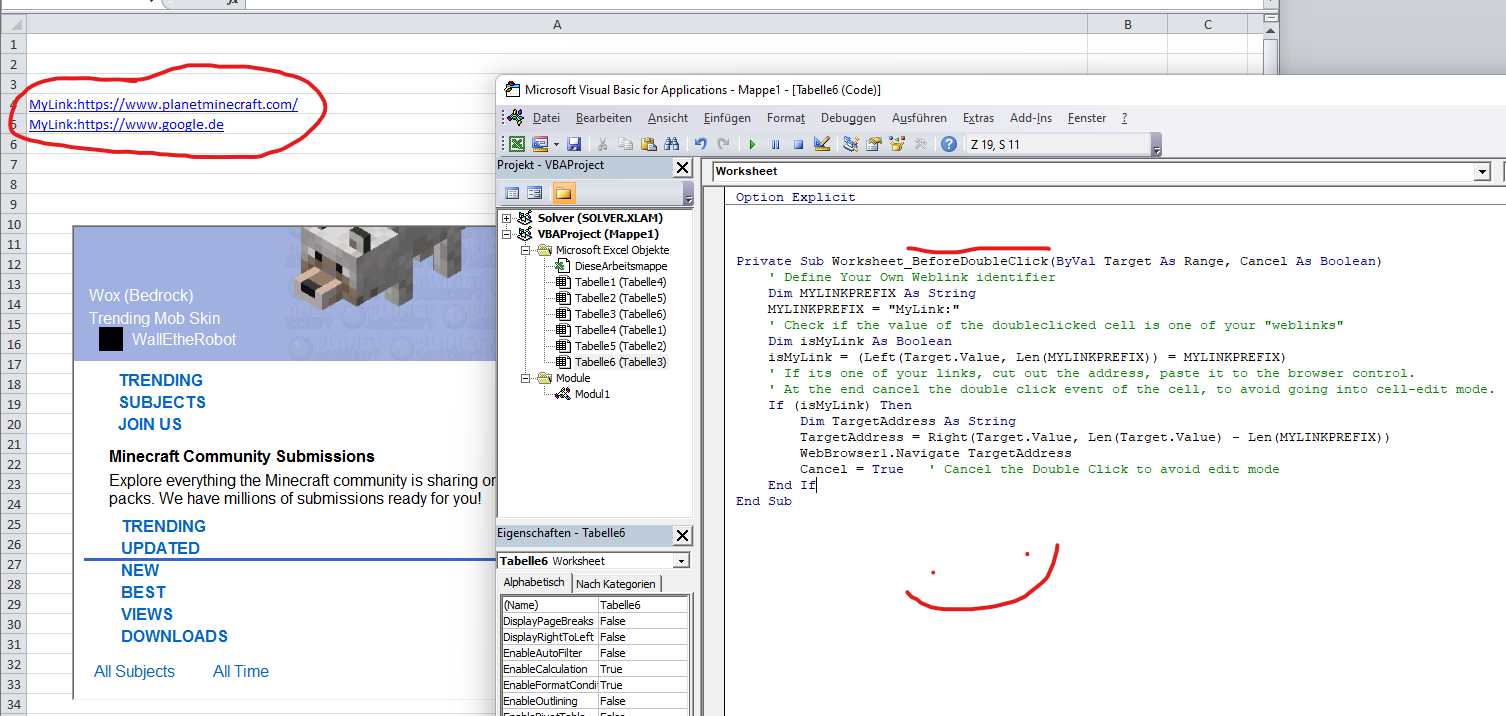Click the Save icon in VBA toolbar

(574, 144)
